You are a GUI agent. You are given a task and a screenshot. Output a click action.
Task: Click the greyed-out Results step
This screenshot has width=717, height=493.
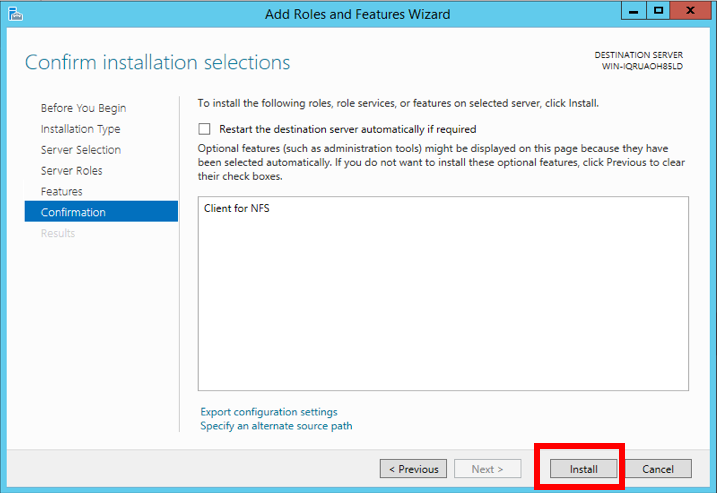click(x=58, y=233)
